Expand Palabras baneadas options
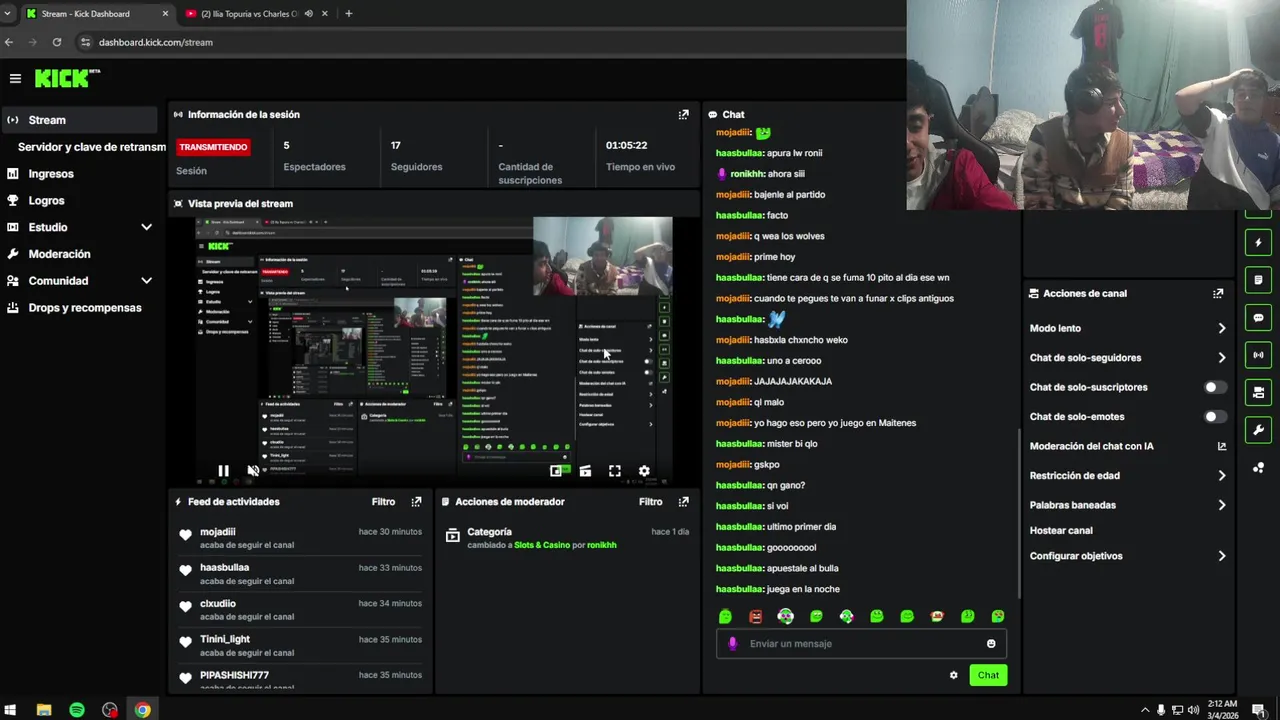1280x720 pixels. coord(1221,505)
